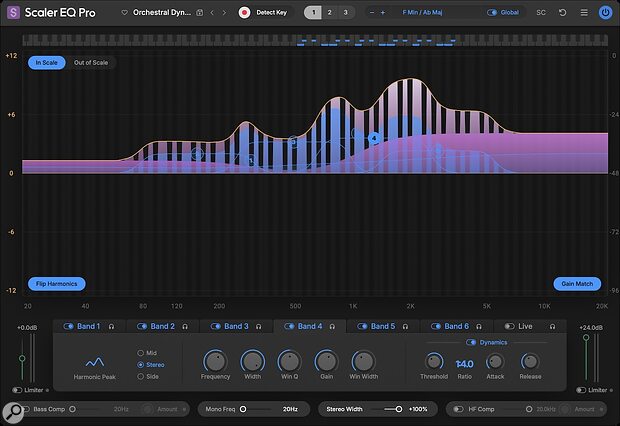The height and width of the screenshot is (426, 620).
Task: Save the preset with the disk icon
Action: coord(200,13)
